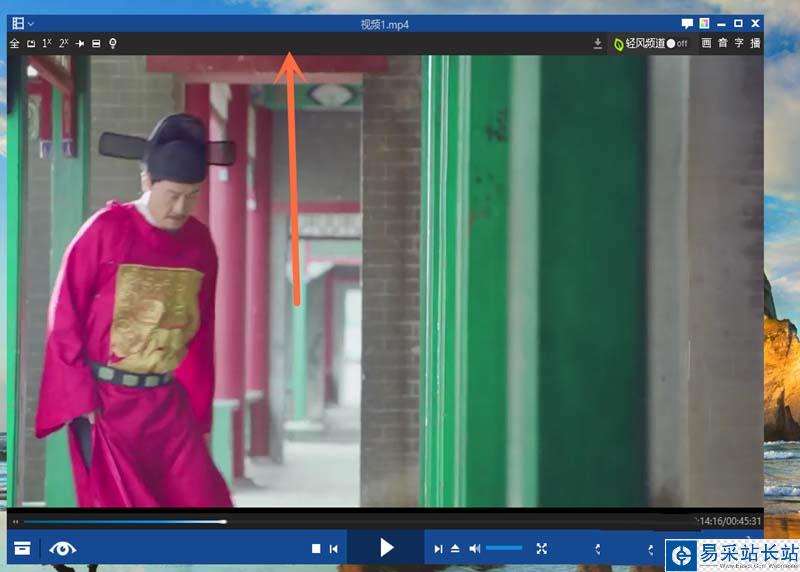This screenshot has width=800, height=572.
Task: Open the 音 audio settings
Action: pyautogui.click(x=723, y=43)
